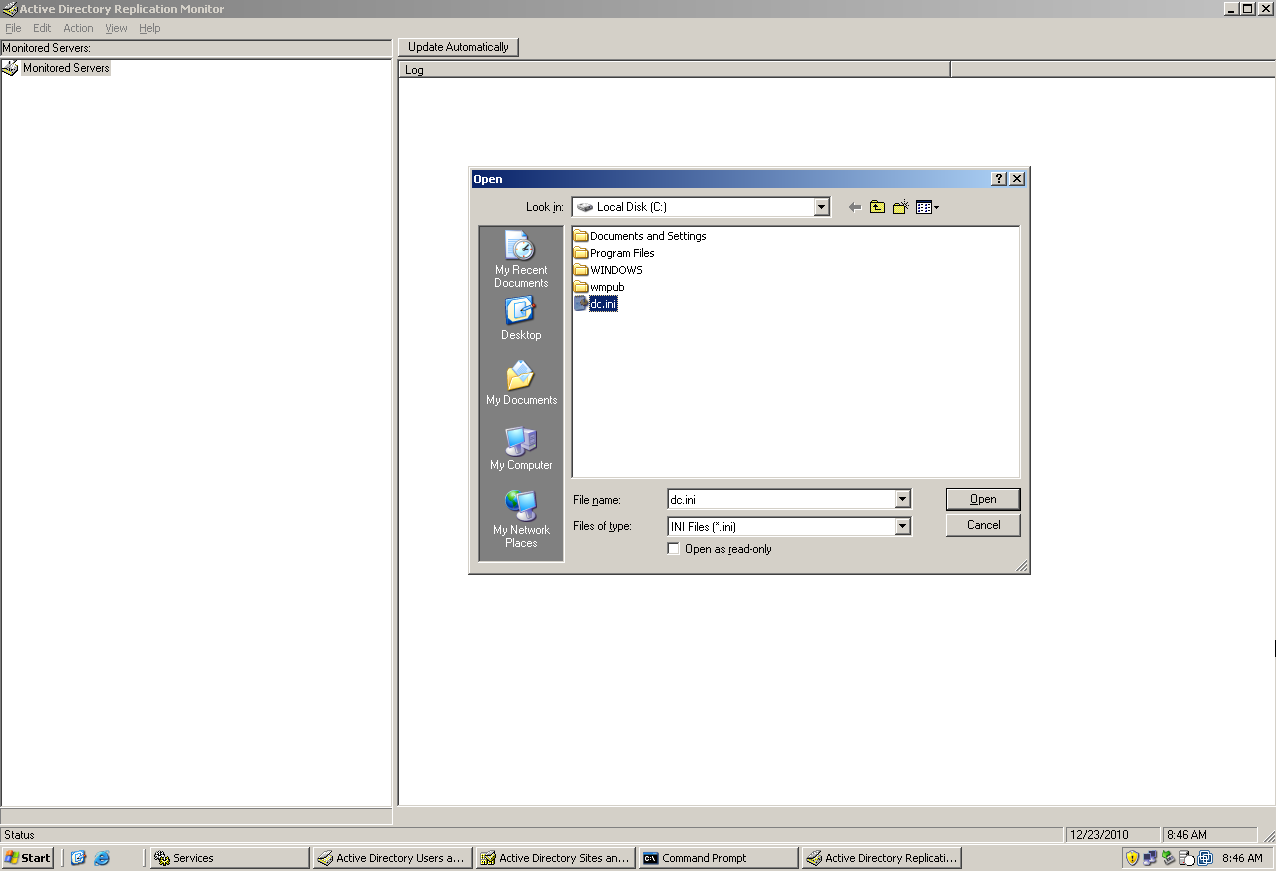Click the Update Automatically toggle button
This screenshot has height=871, width=1276.
tap(457, 46)
